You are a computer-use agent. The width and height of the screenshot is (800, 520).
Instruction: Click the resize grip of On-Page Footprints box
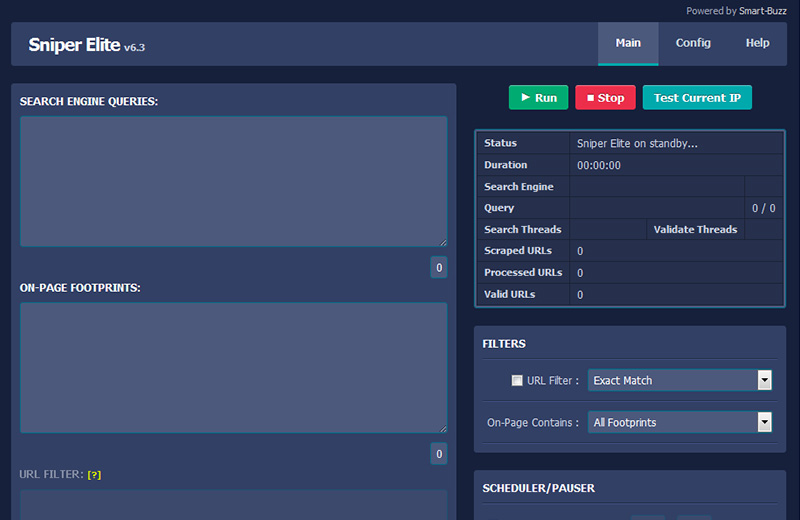pos(443,429)
